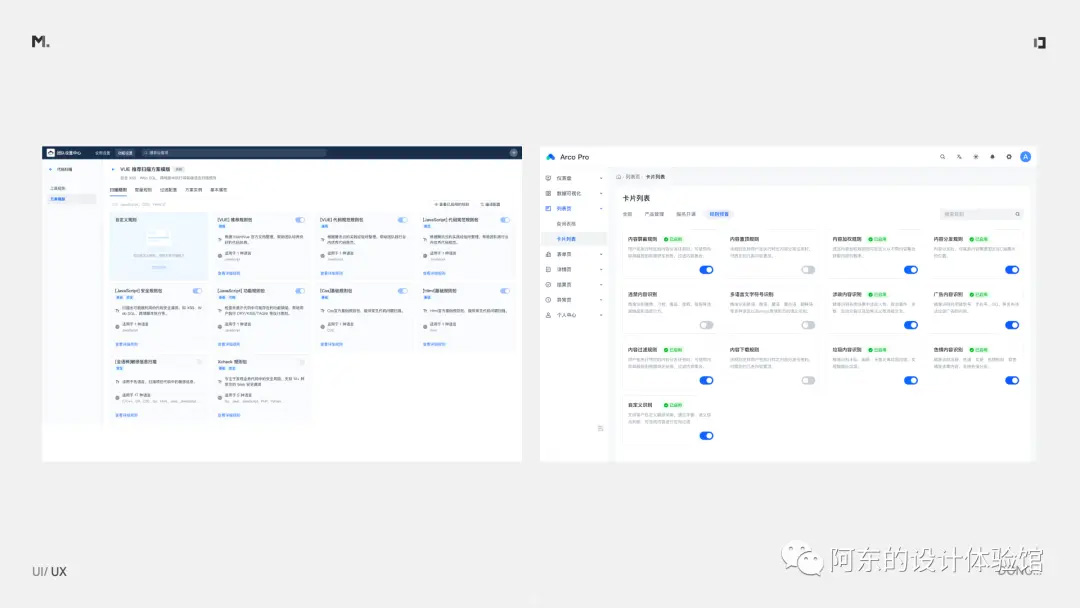This screenshot has width=1080, height=608.
Task: Enable the 多语言文字符号识别 switch
Action: pos(808,325)
